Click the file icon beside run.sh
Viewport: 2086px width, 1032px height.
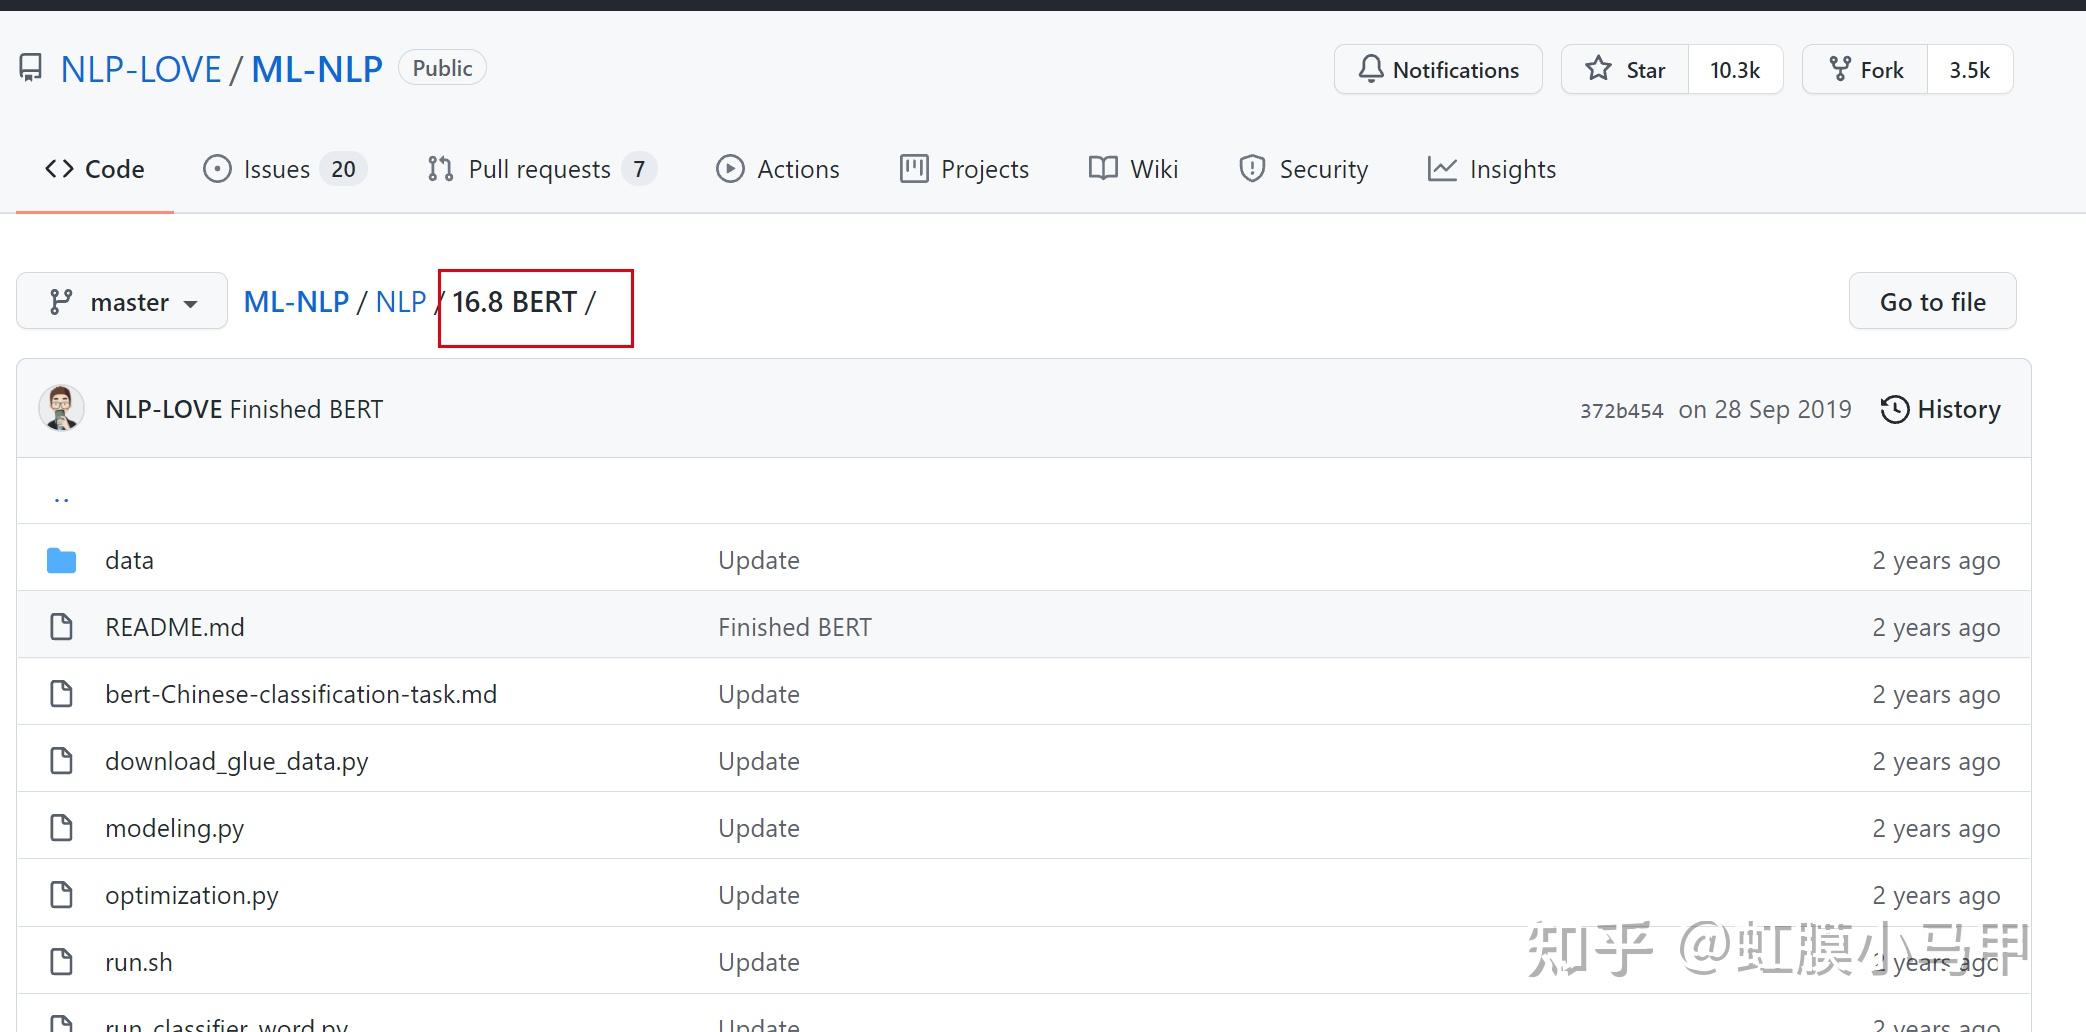[x=61, y=962]
